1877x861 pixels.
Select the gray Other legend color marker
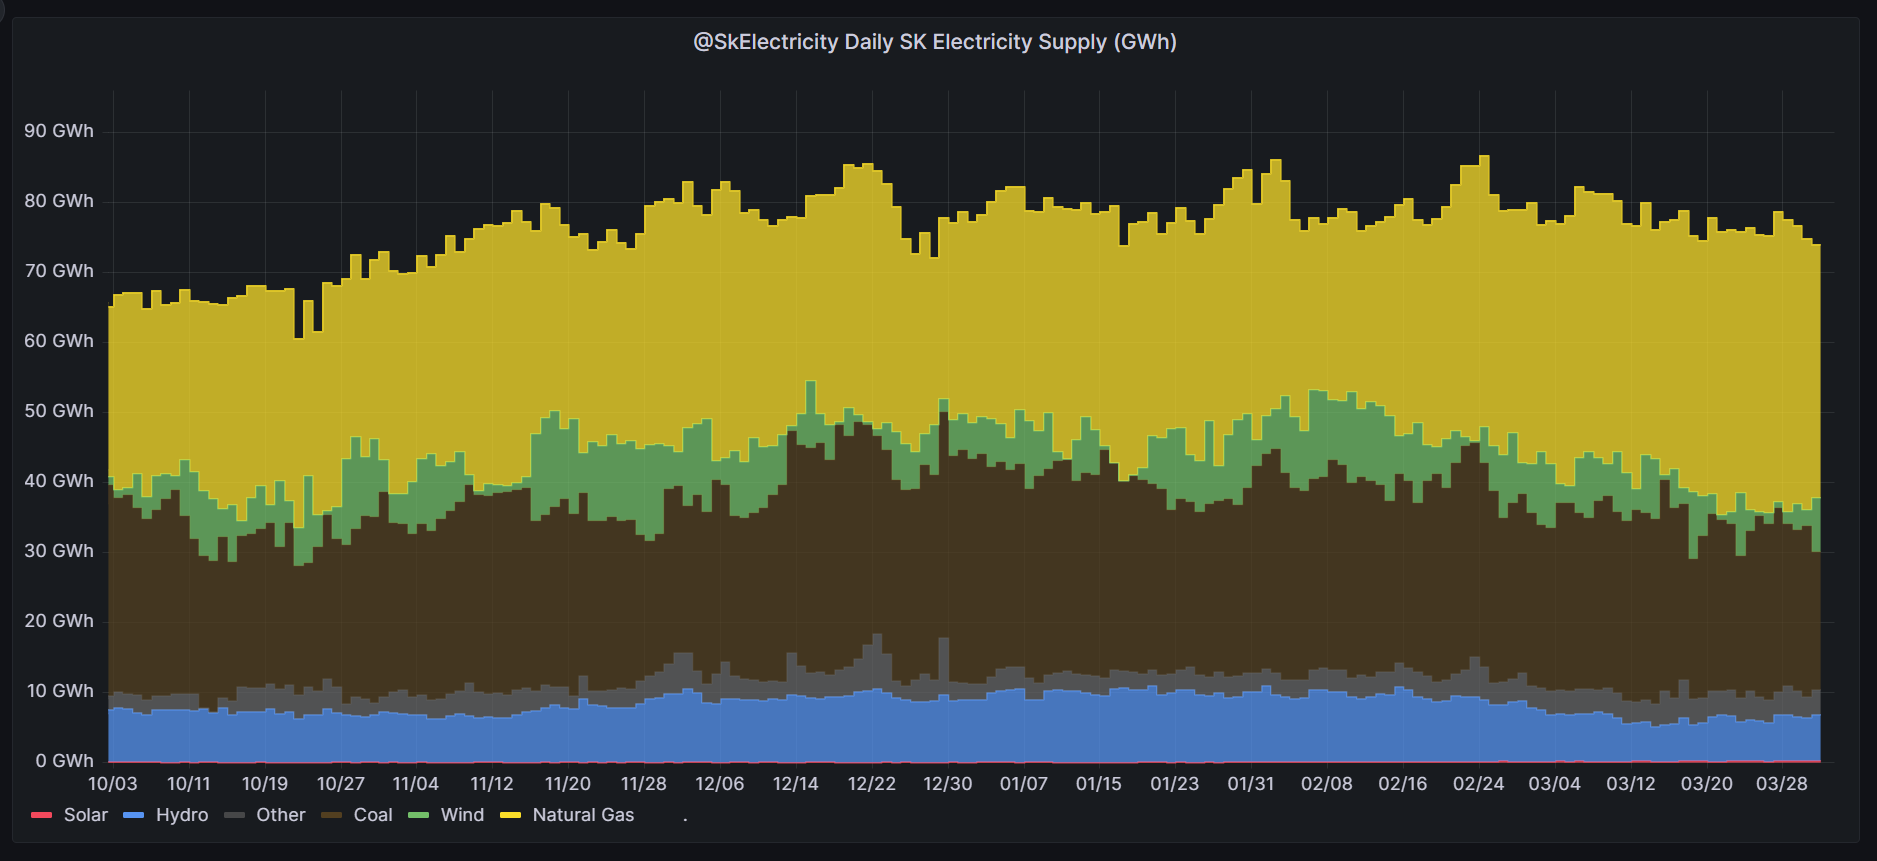pos(234,815)
